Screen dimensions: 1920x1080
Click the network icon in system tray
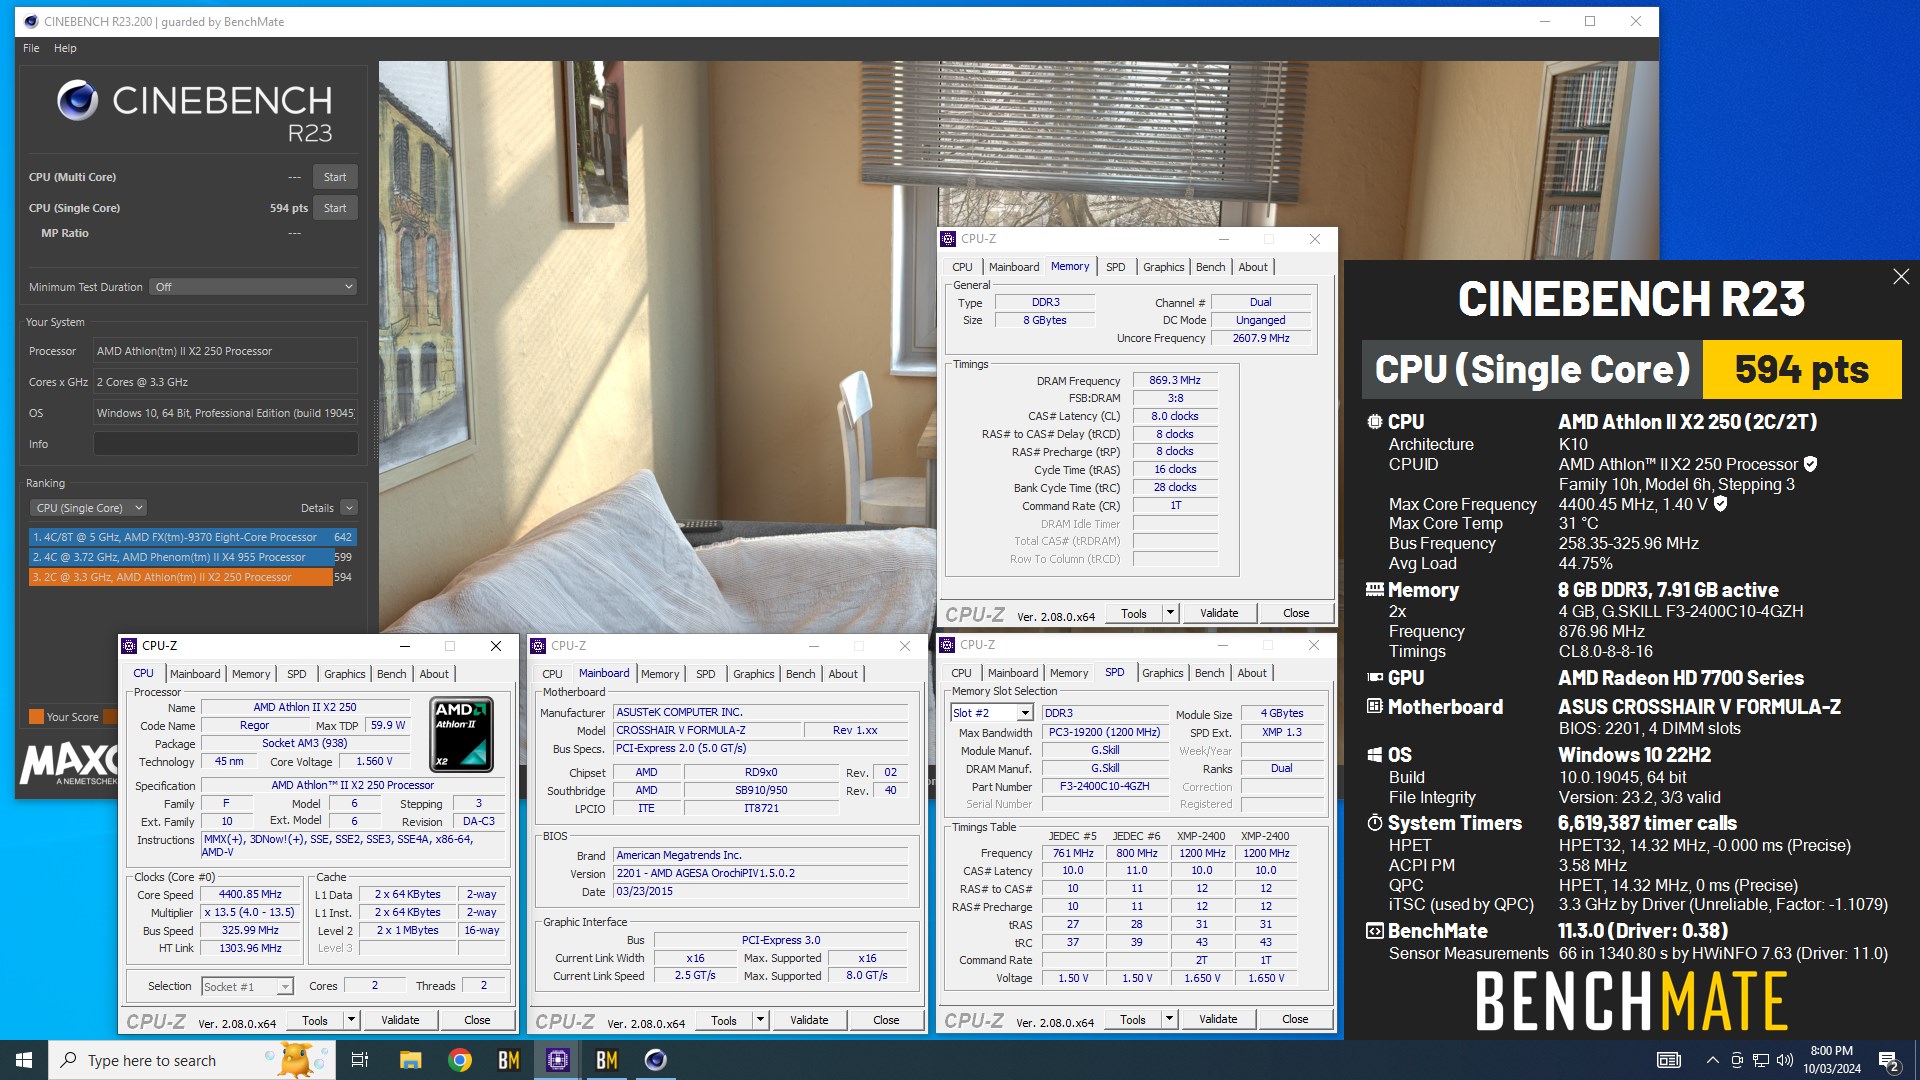(1760, 1060)
